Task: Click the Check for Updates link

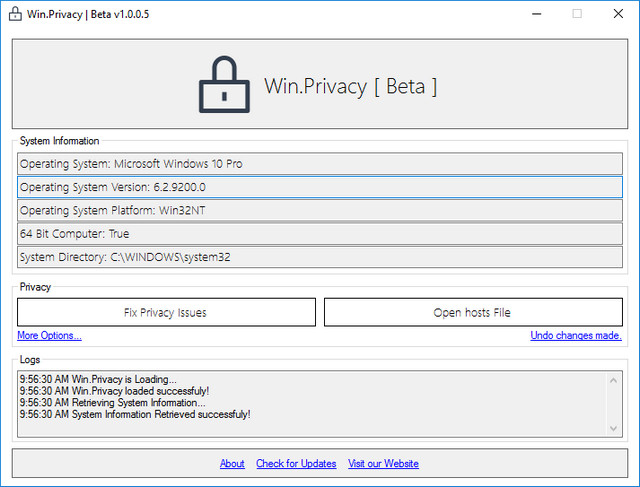Action: [296, 464]
